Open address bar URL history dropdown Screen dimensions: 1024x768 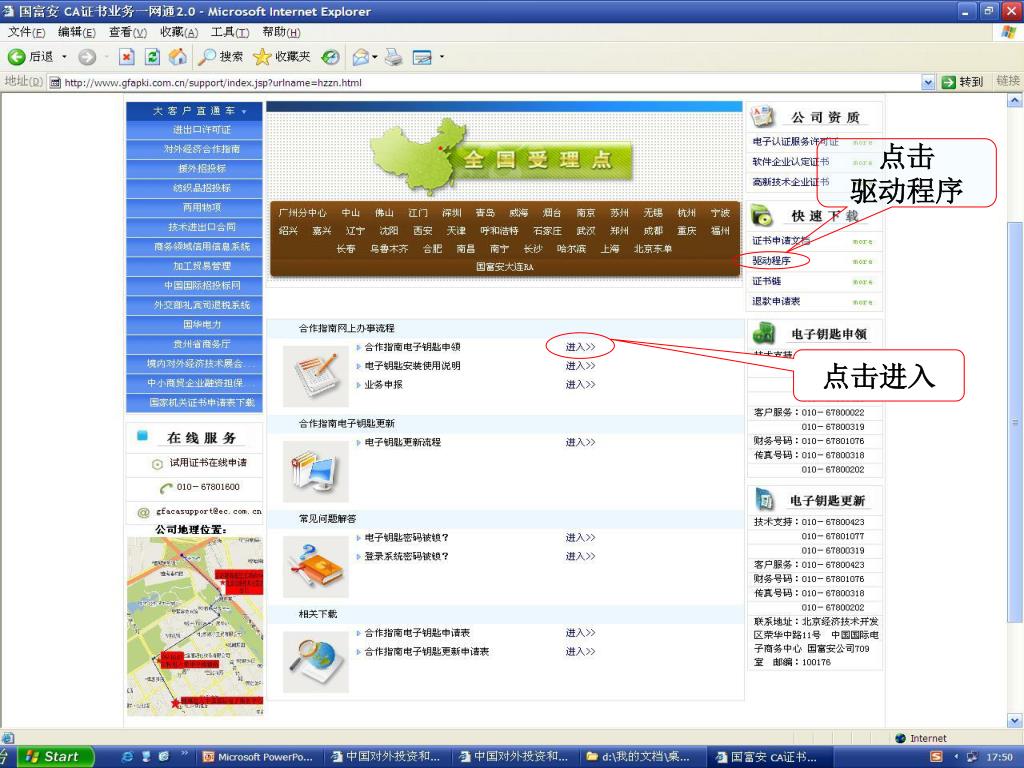click(928, 82)
